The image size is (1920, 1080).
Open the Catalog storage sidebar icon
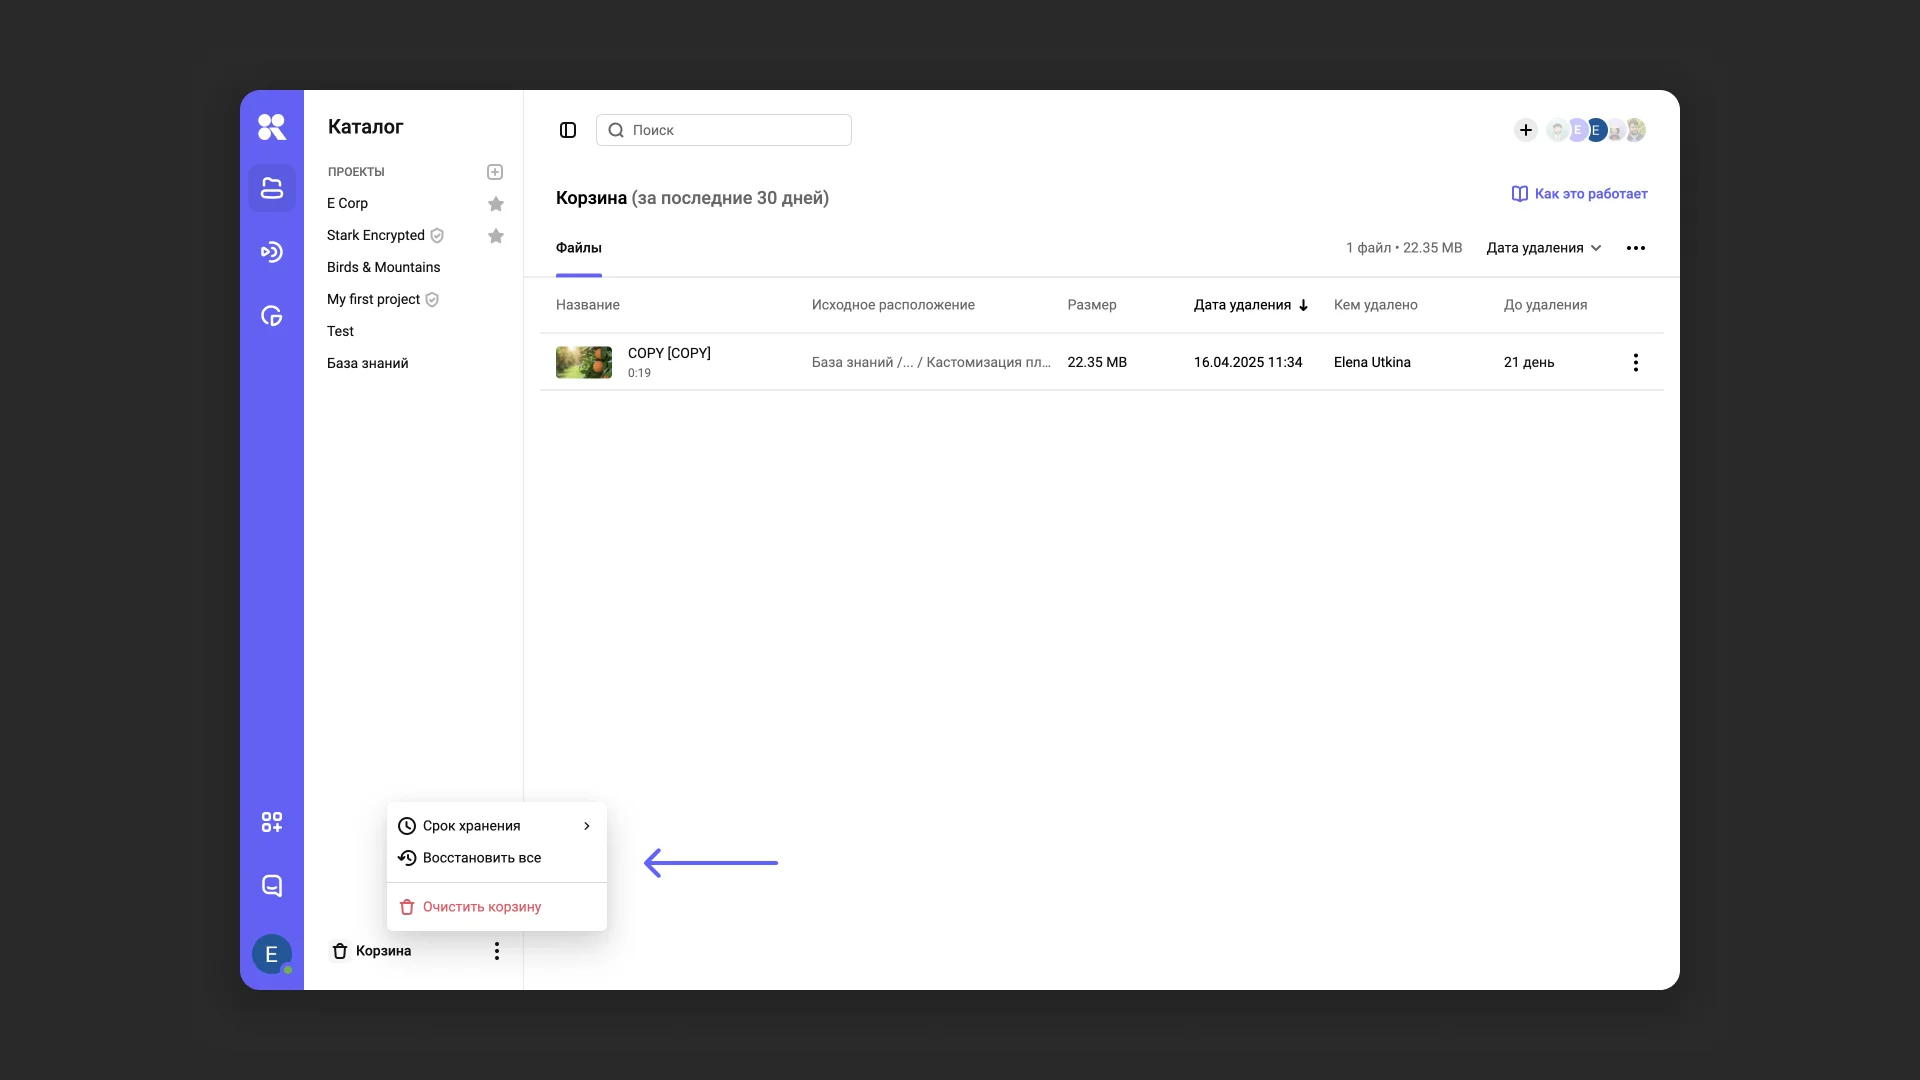pyautogui.click(x=271, y=188)
